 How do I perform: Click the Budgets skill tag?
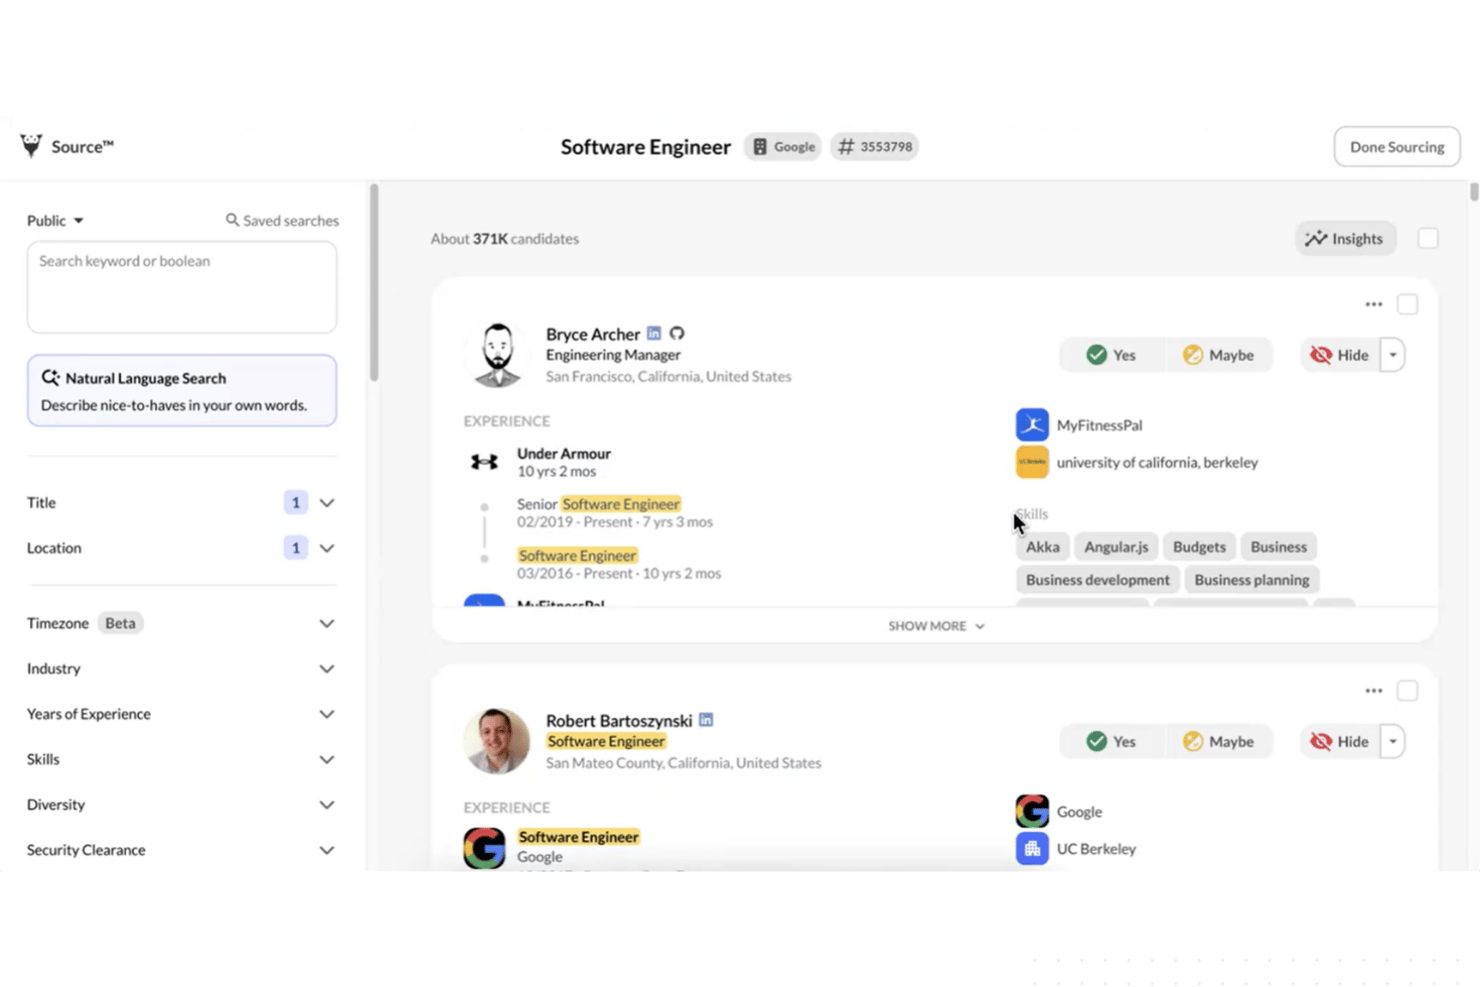(x=1199, y=547)
